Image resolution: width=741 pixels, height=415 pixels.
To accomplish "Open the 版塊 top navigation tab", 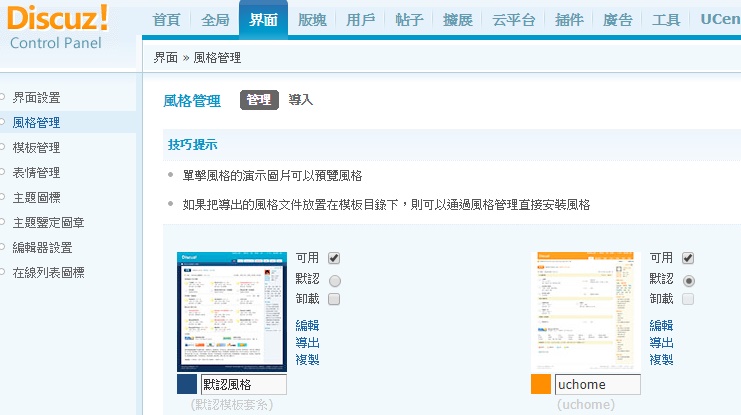I will tap(312, 20).
